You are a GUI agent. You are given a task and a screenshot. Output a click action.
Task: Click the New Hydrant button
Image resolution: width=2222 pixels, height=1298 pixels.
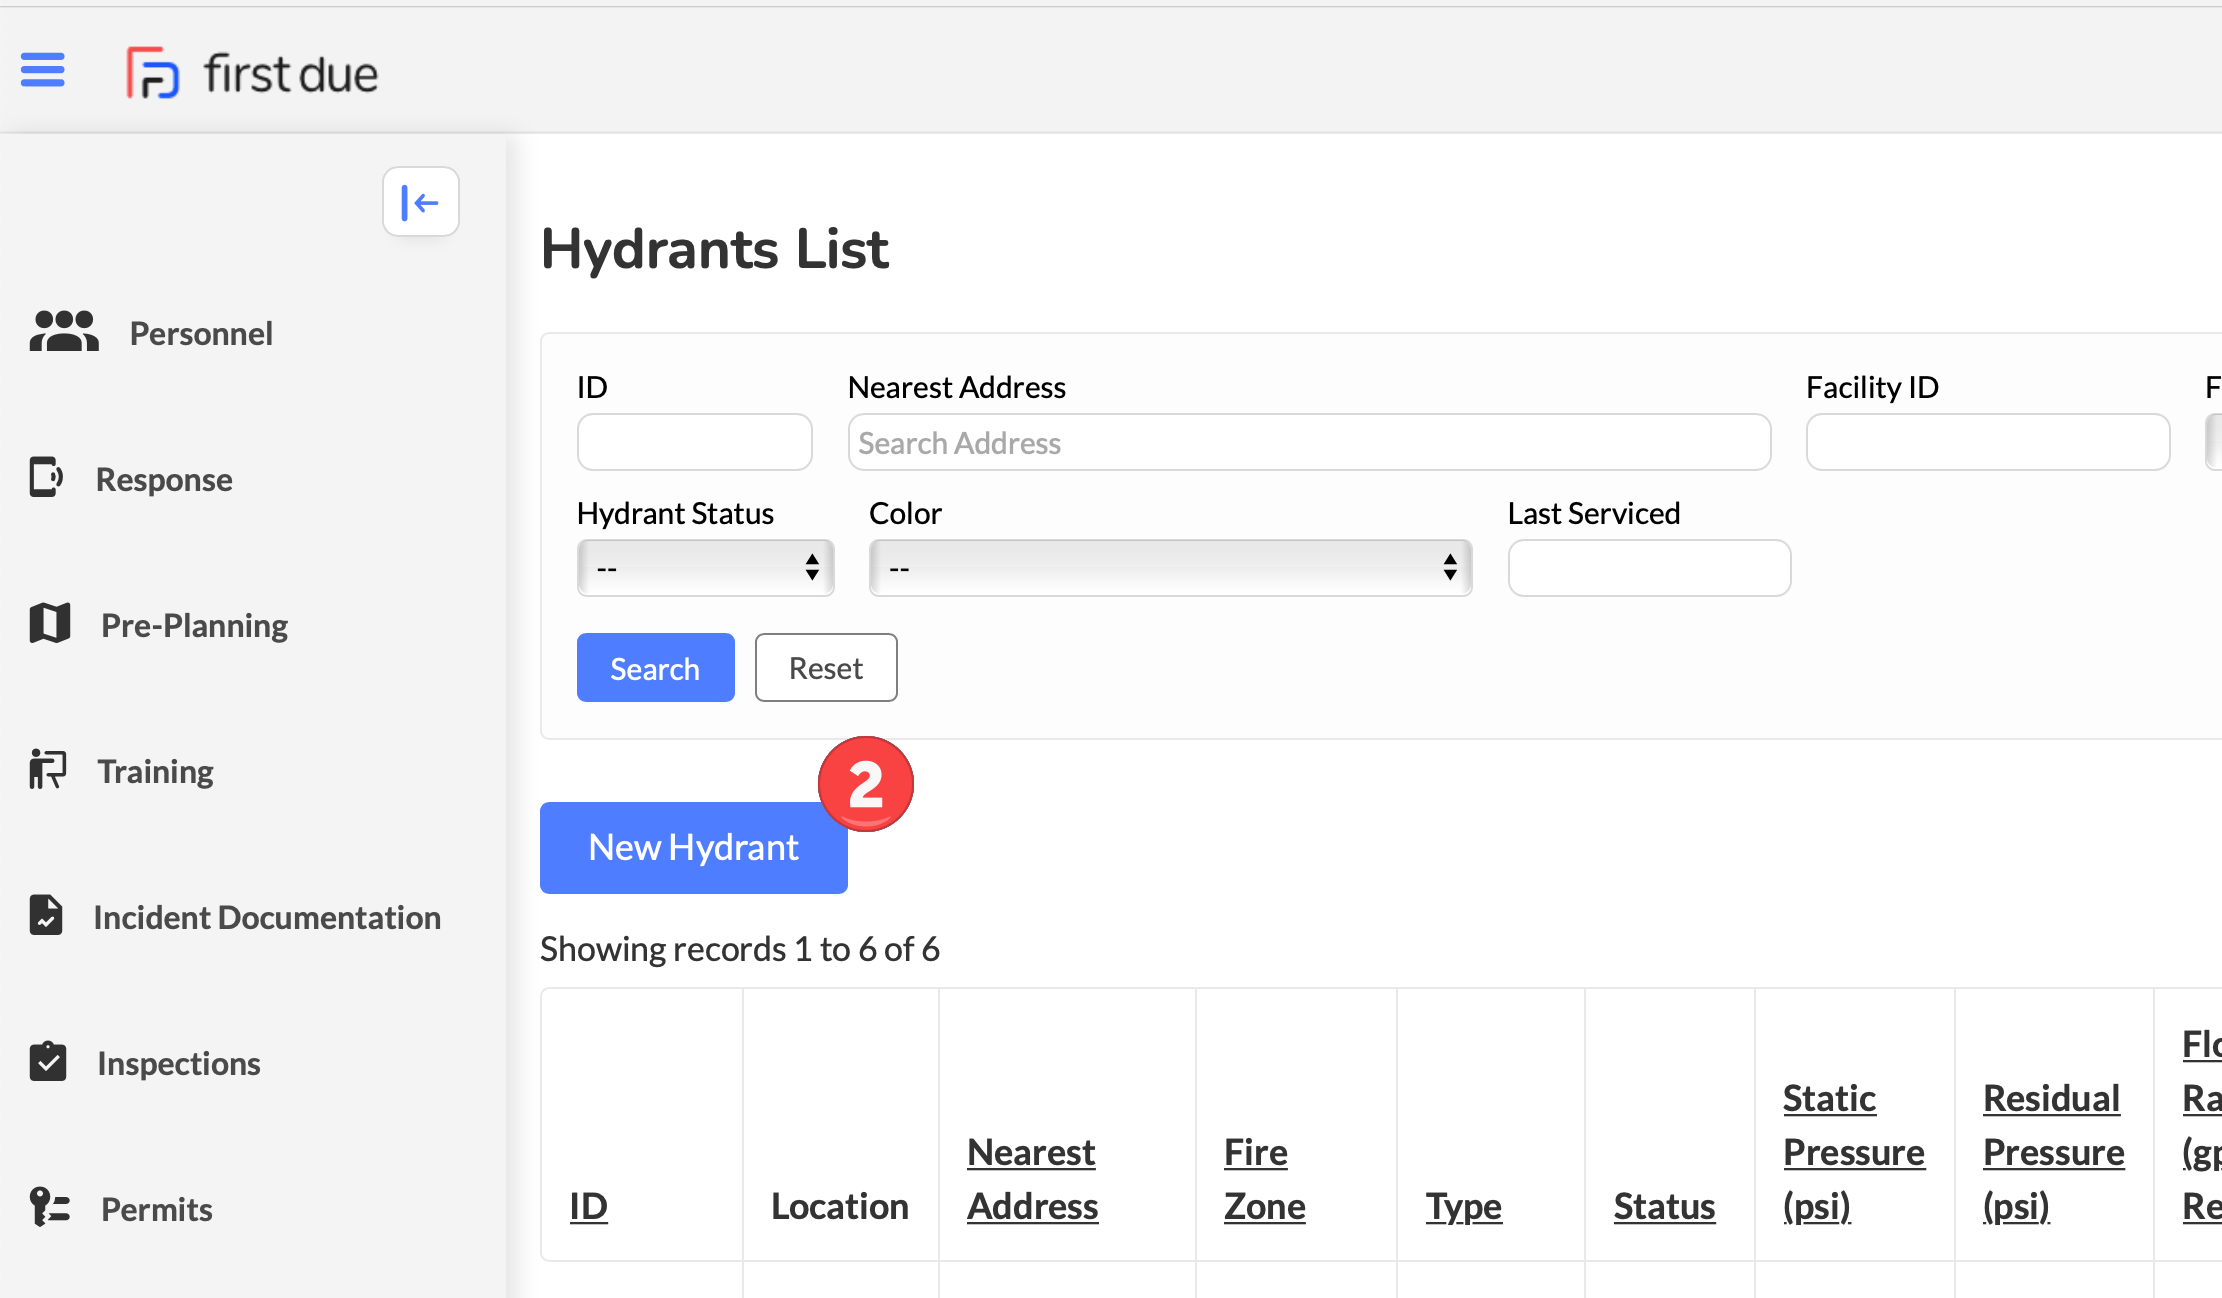pyautogui.click(x=693, y=847)
